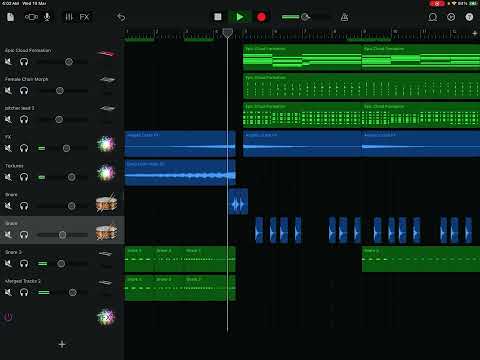The width and height of the screenshot is (480, 360).
Task: Mute the FX track
Action: [8, 148]
